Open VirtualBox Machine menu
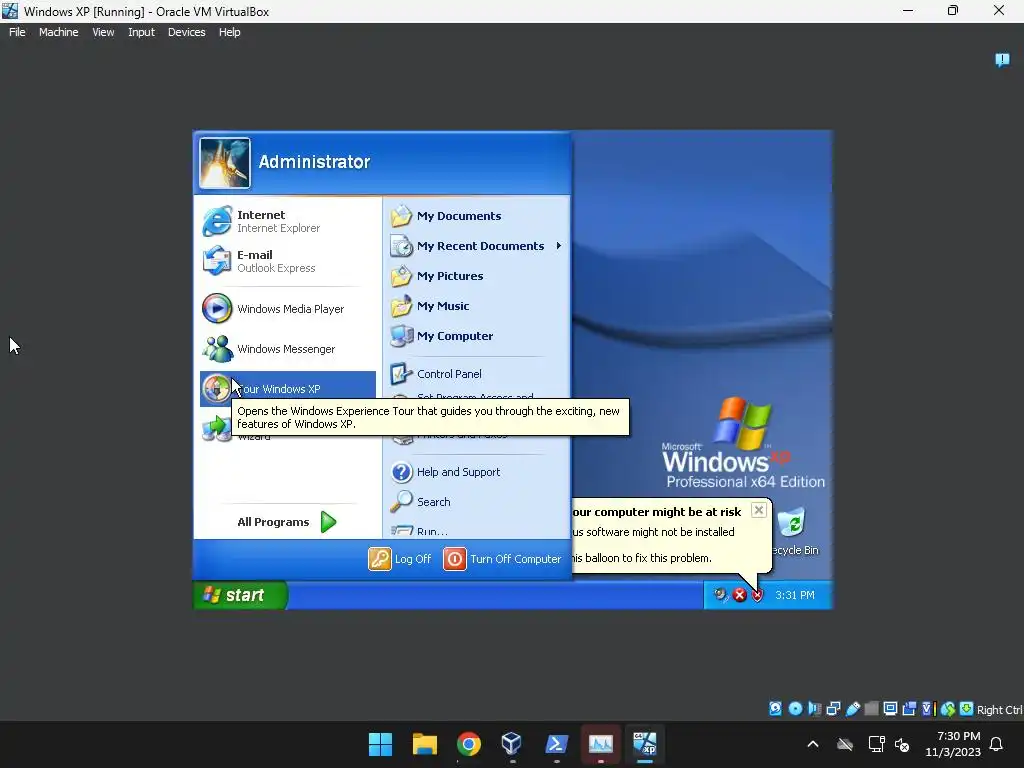 [x=58, y=32]
